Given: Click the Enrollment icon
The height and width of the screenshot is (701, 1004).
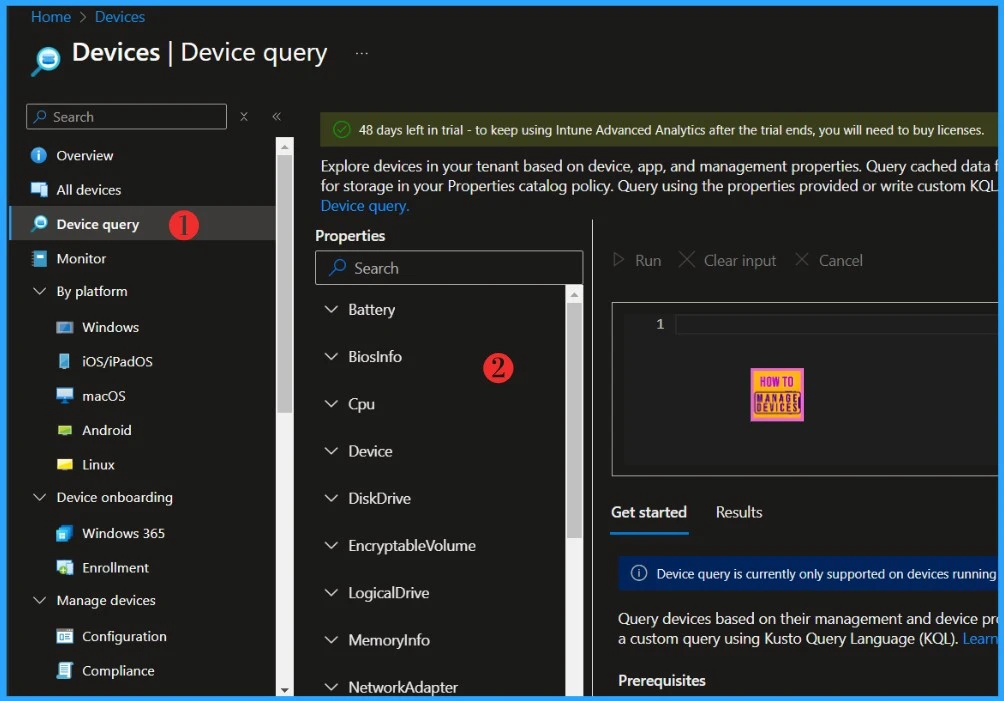Looking at the screenshot, I should [x=65, y=567].
